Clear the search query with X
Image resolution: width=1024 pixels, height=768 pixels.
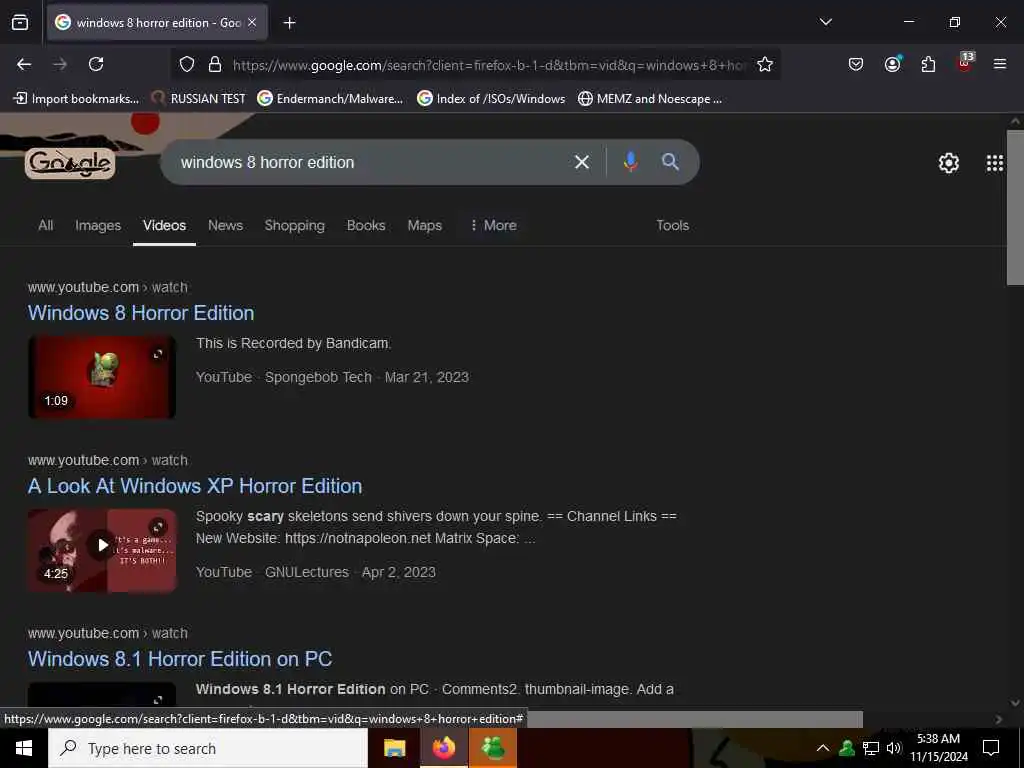[581, 162]
